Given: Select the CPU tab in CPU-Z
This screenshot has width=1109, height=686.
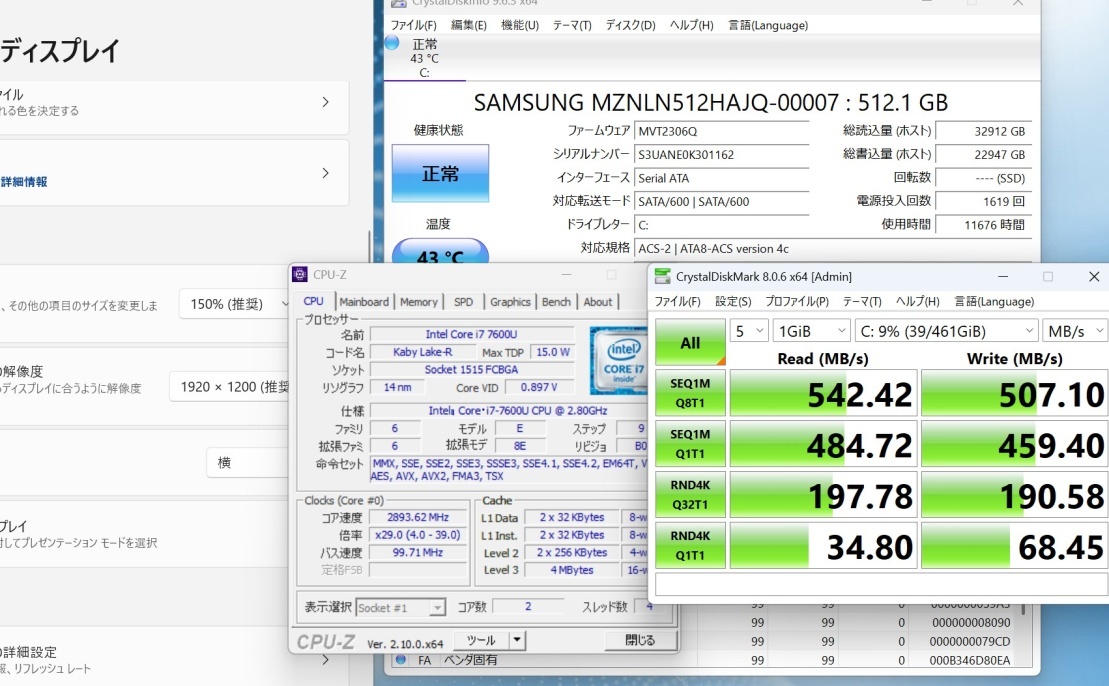Looking at the screenshot, I should coord(313,301).
